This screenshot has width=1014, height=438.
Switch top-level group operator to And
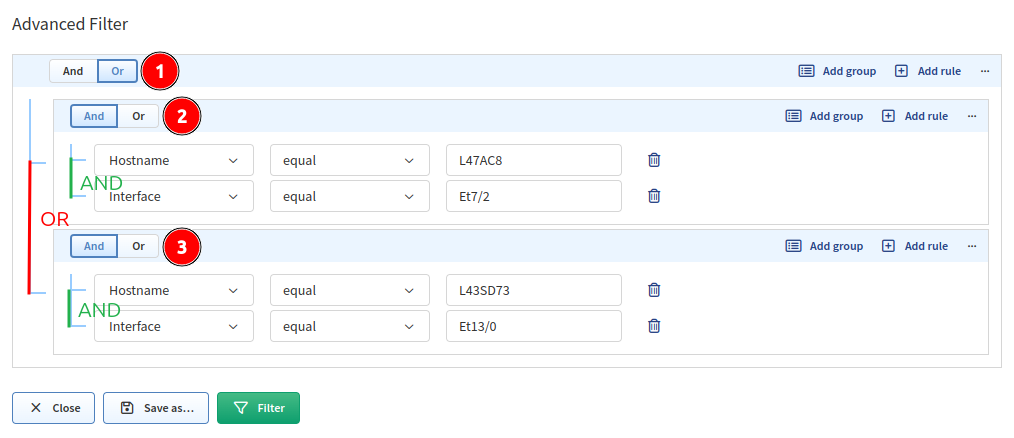pyautogui.click(x=73, y=71)
